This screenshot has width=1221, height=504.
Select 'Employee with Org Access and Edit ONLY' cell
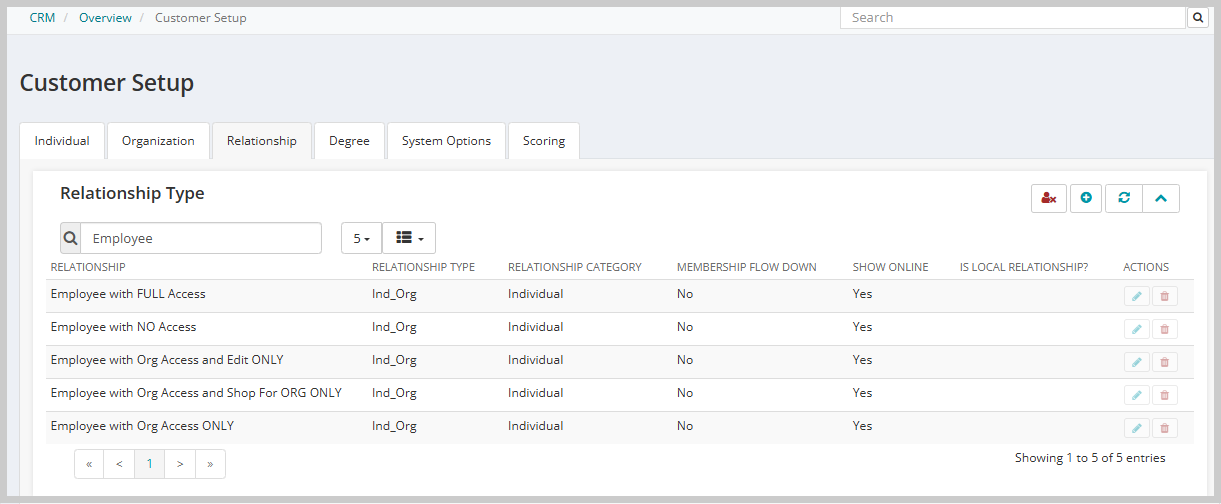(x=167, y=360)
